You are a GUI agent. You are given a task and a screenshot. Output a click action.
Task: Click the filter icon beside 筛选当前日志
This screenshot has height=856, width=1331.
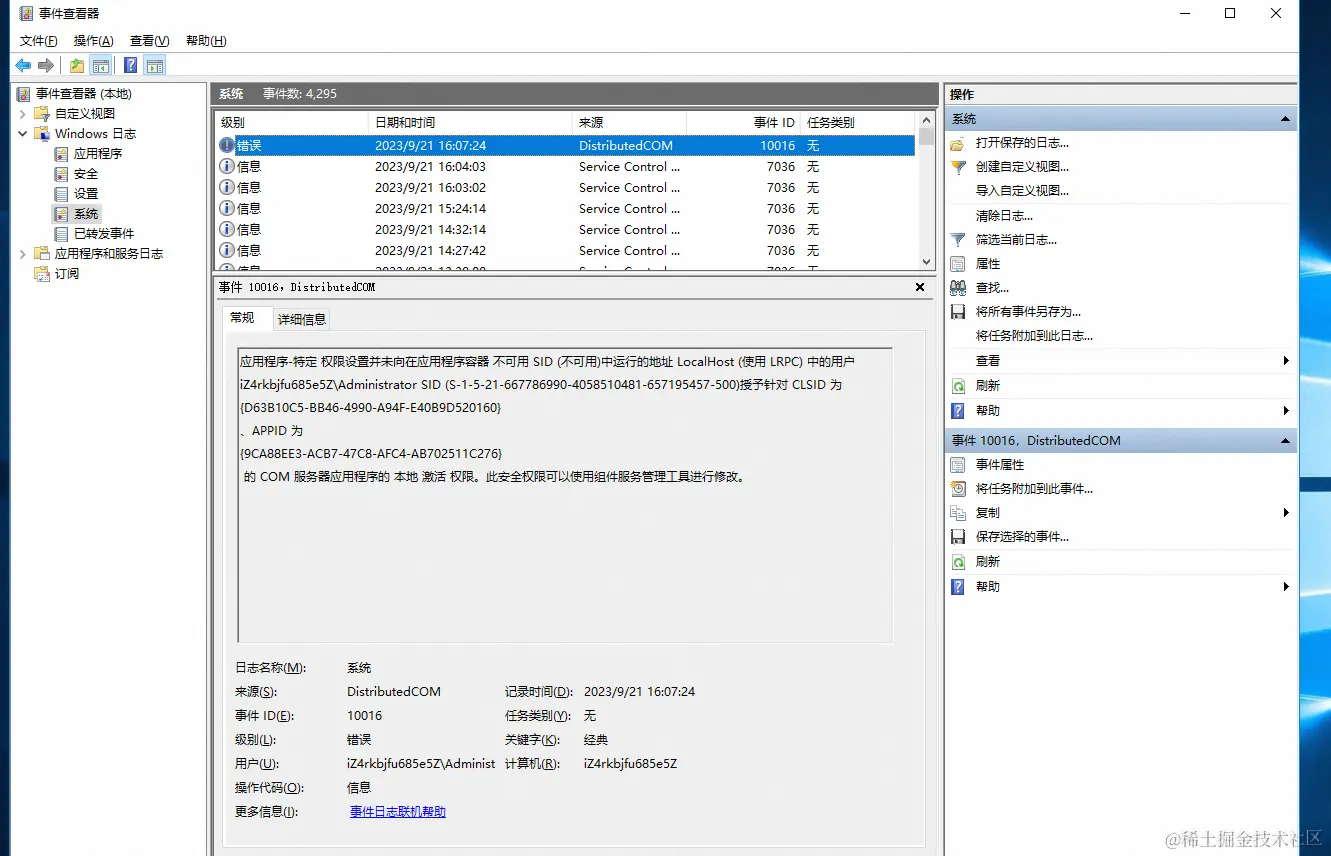tap(958, 240)
